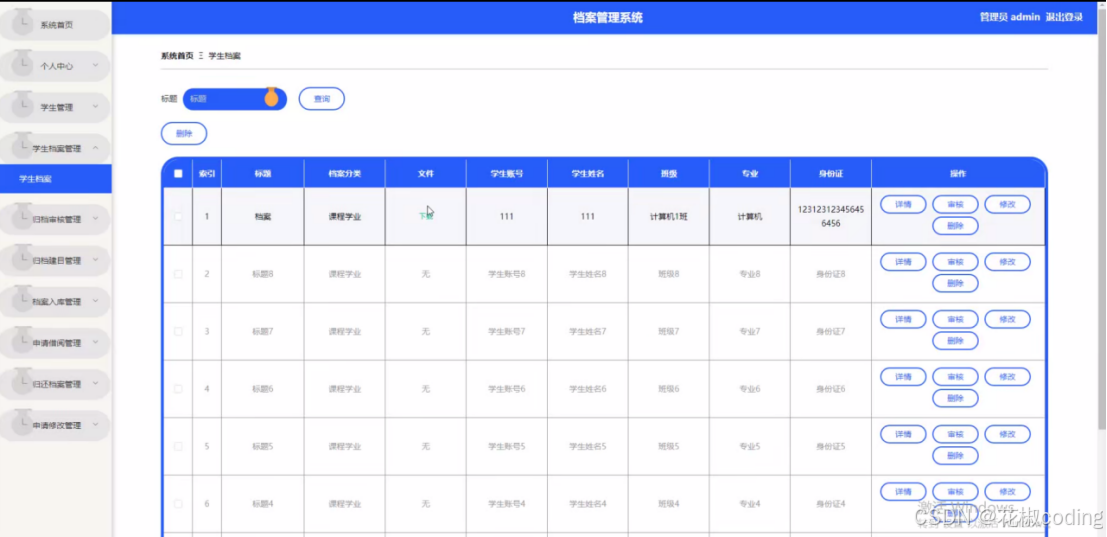Screen dimensions: 1107x537
Task: Click the 学生姓名7 cell
Action: 587,331
